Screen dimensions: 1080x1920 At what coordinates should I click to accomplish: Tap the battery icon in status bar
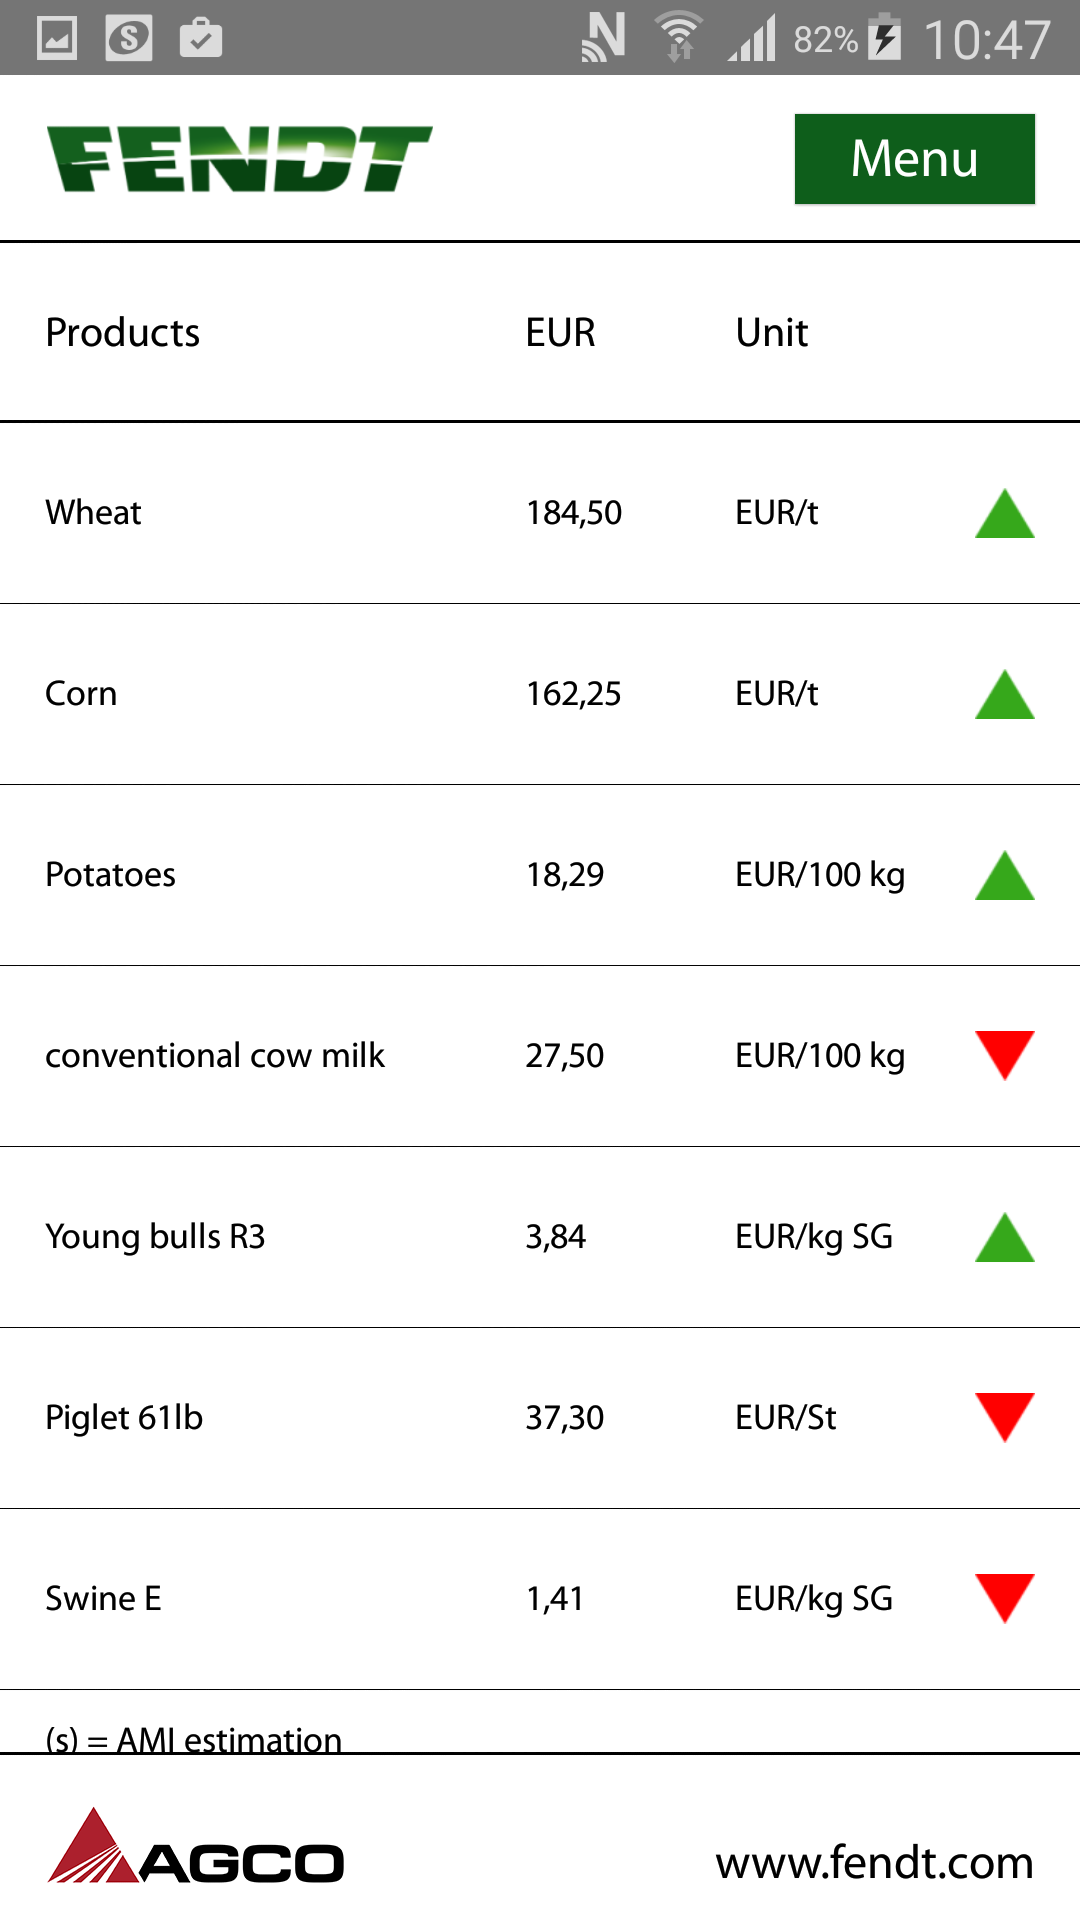(x=884, y=38)
